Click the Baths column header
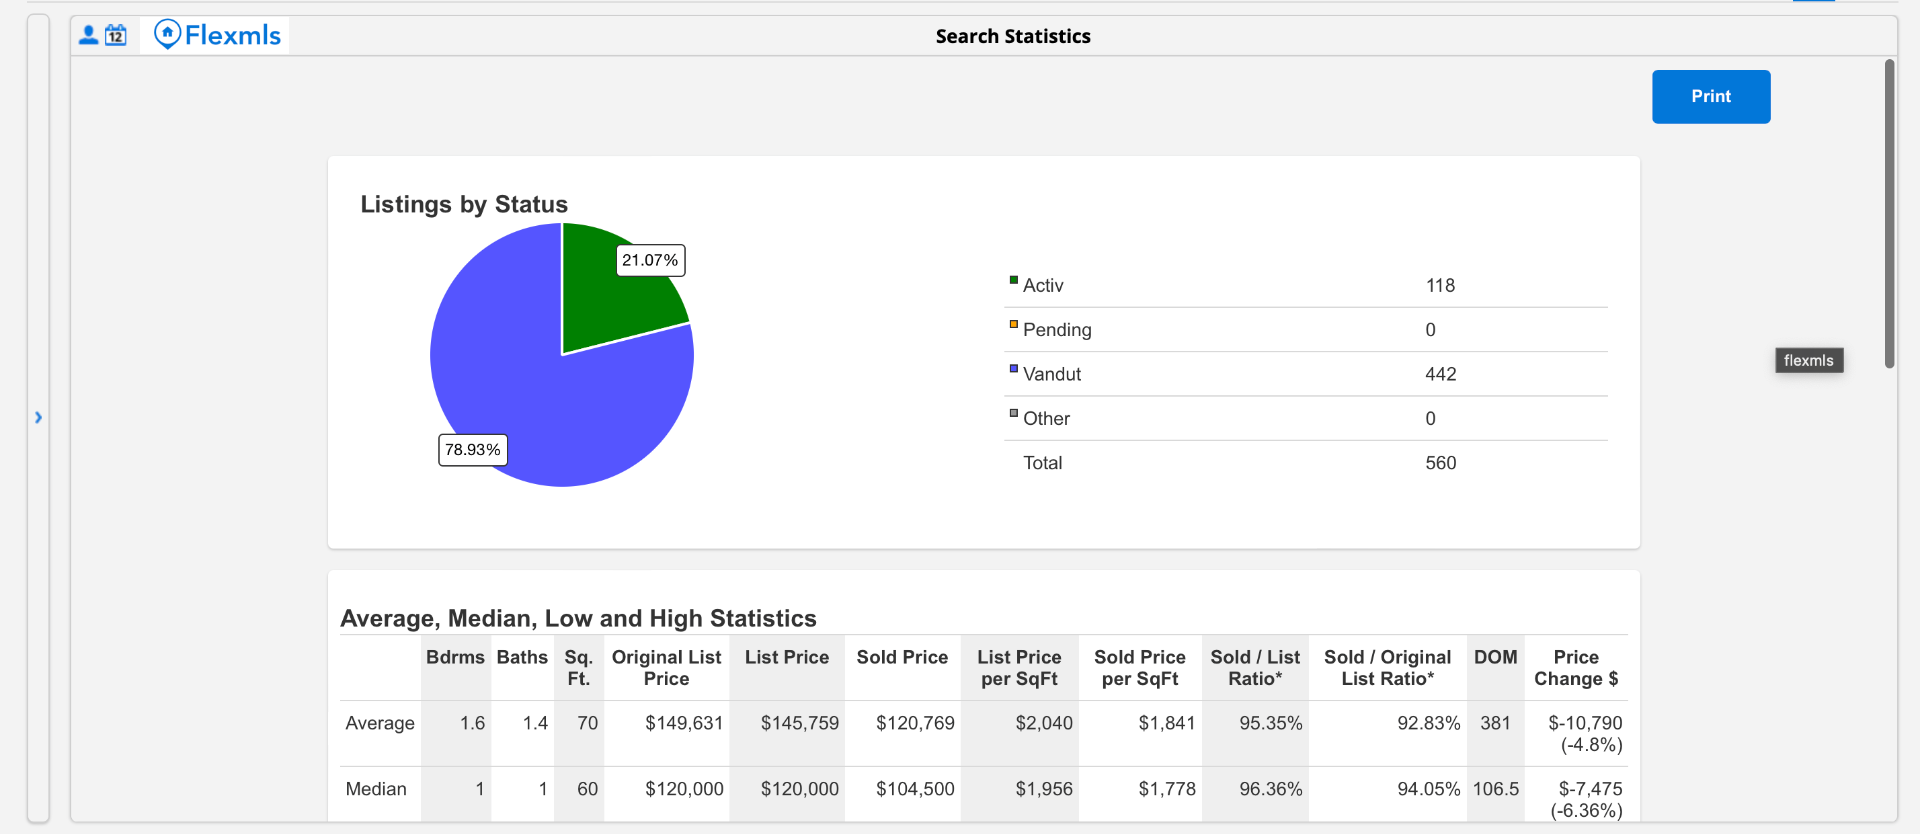1920x834 pixels. click(x=522, y=657)
